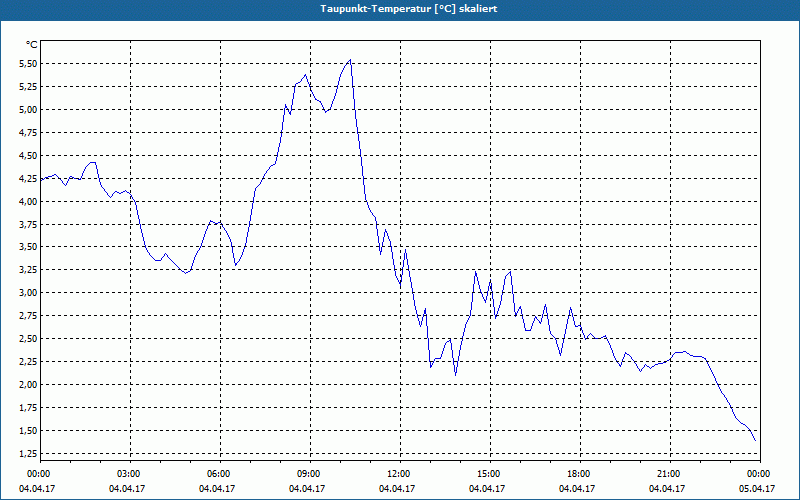800x500 pixels.
Task: Click the chart title Taupunkt-Temperatur [°C] skaliert
Action: pyautogui.click(x=409, y=9)
